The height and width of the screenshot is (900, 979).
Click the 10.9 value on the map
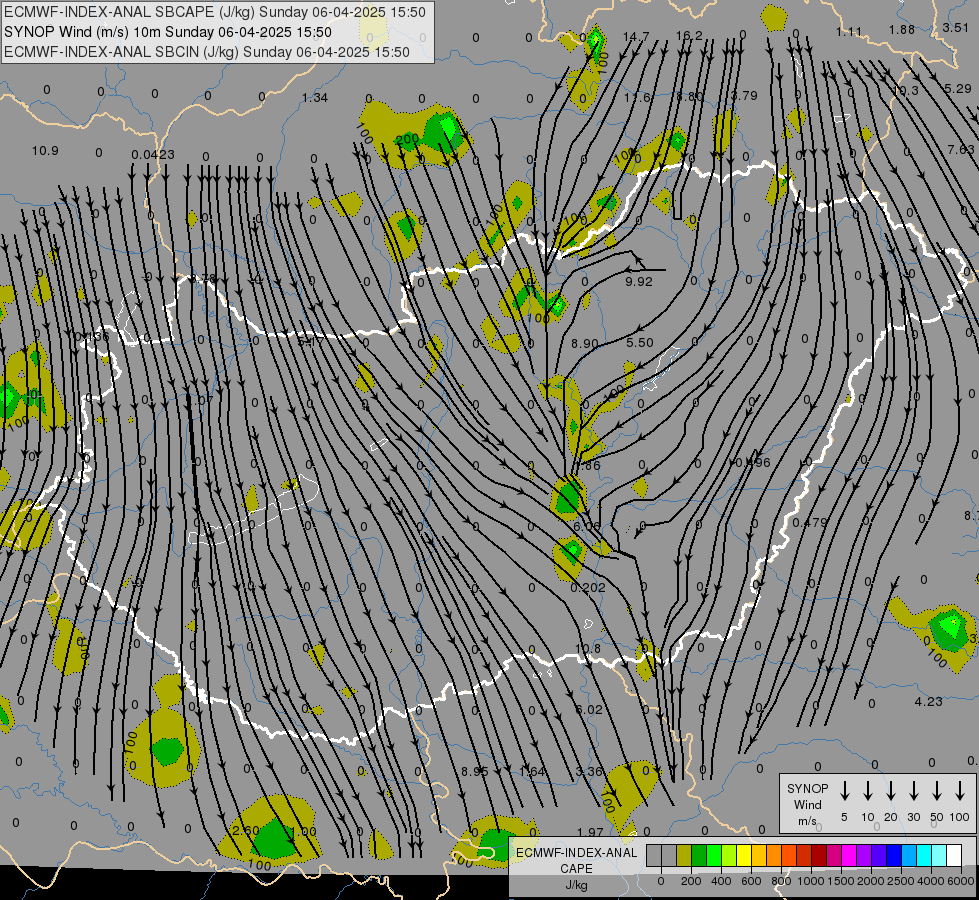point(45,151)
